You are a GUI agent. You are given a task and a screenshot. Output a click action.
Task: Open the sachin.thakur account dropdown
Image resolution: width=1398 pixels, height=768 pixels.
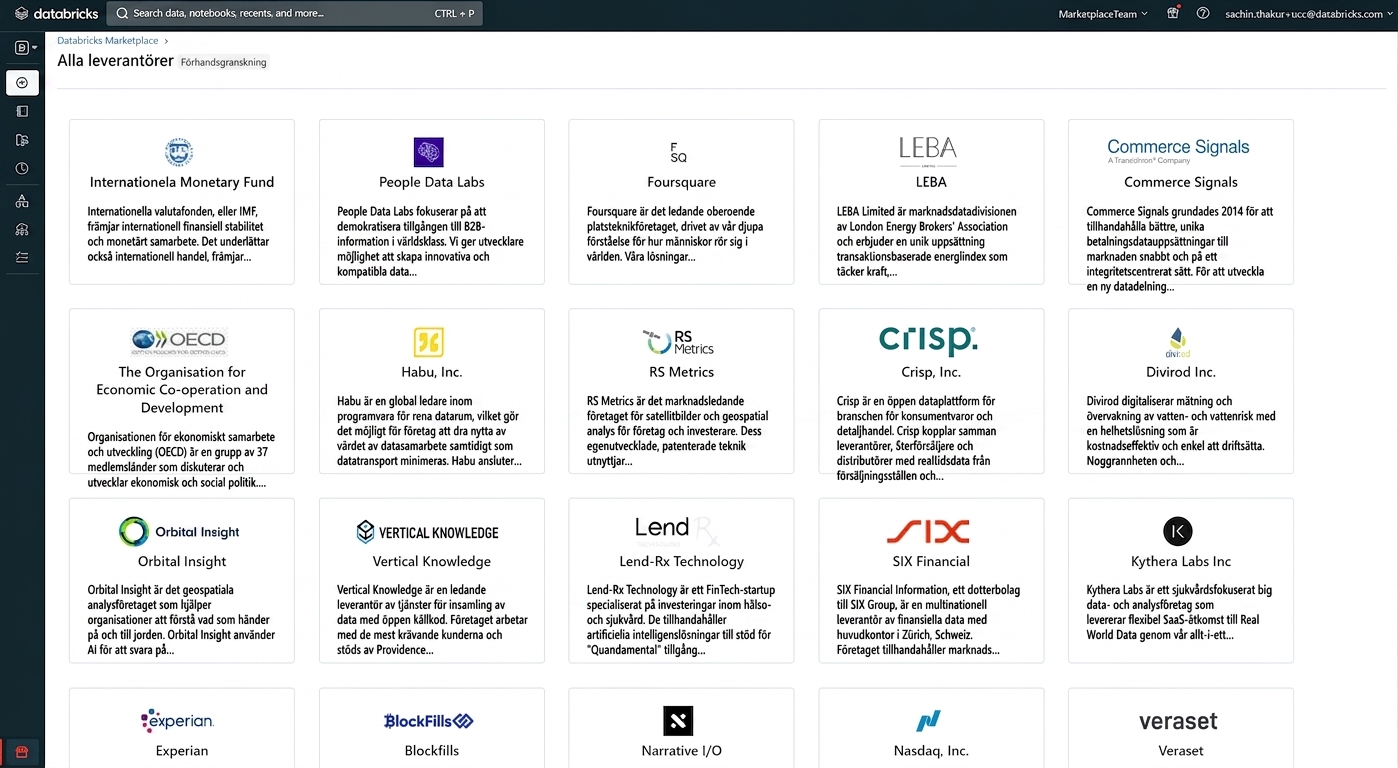(1307, 14)
